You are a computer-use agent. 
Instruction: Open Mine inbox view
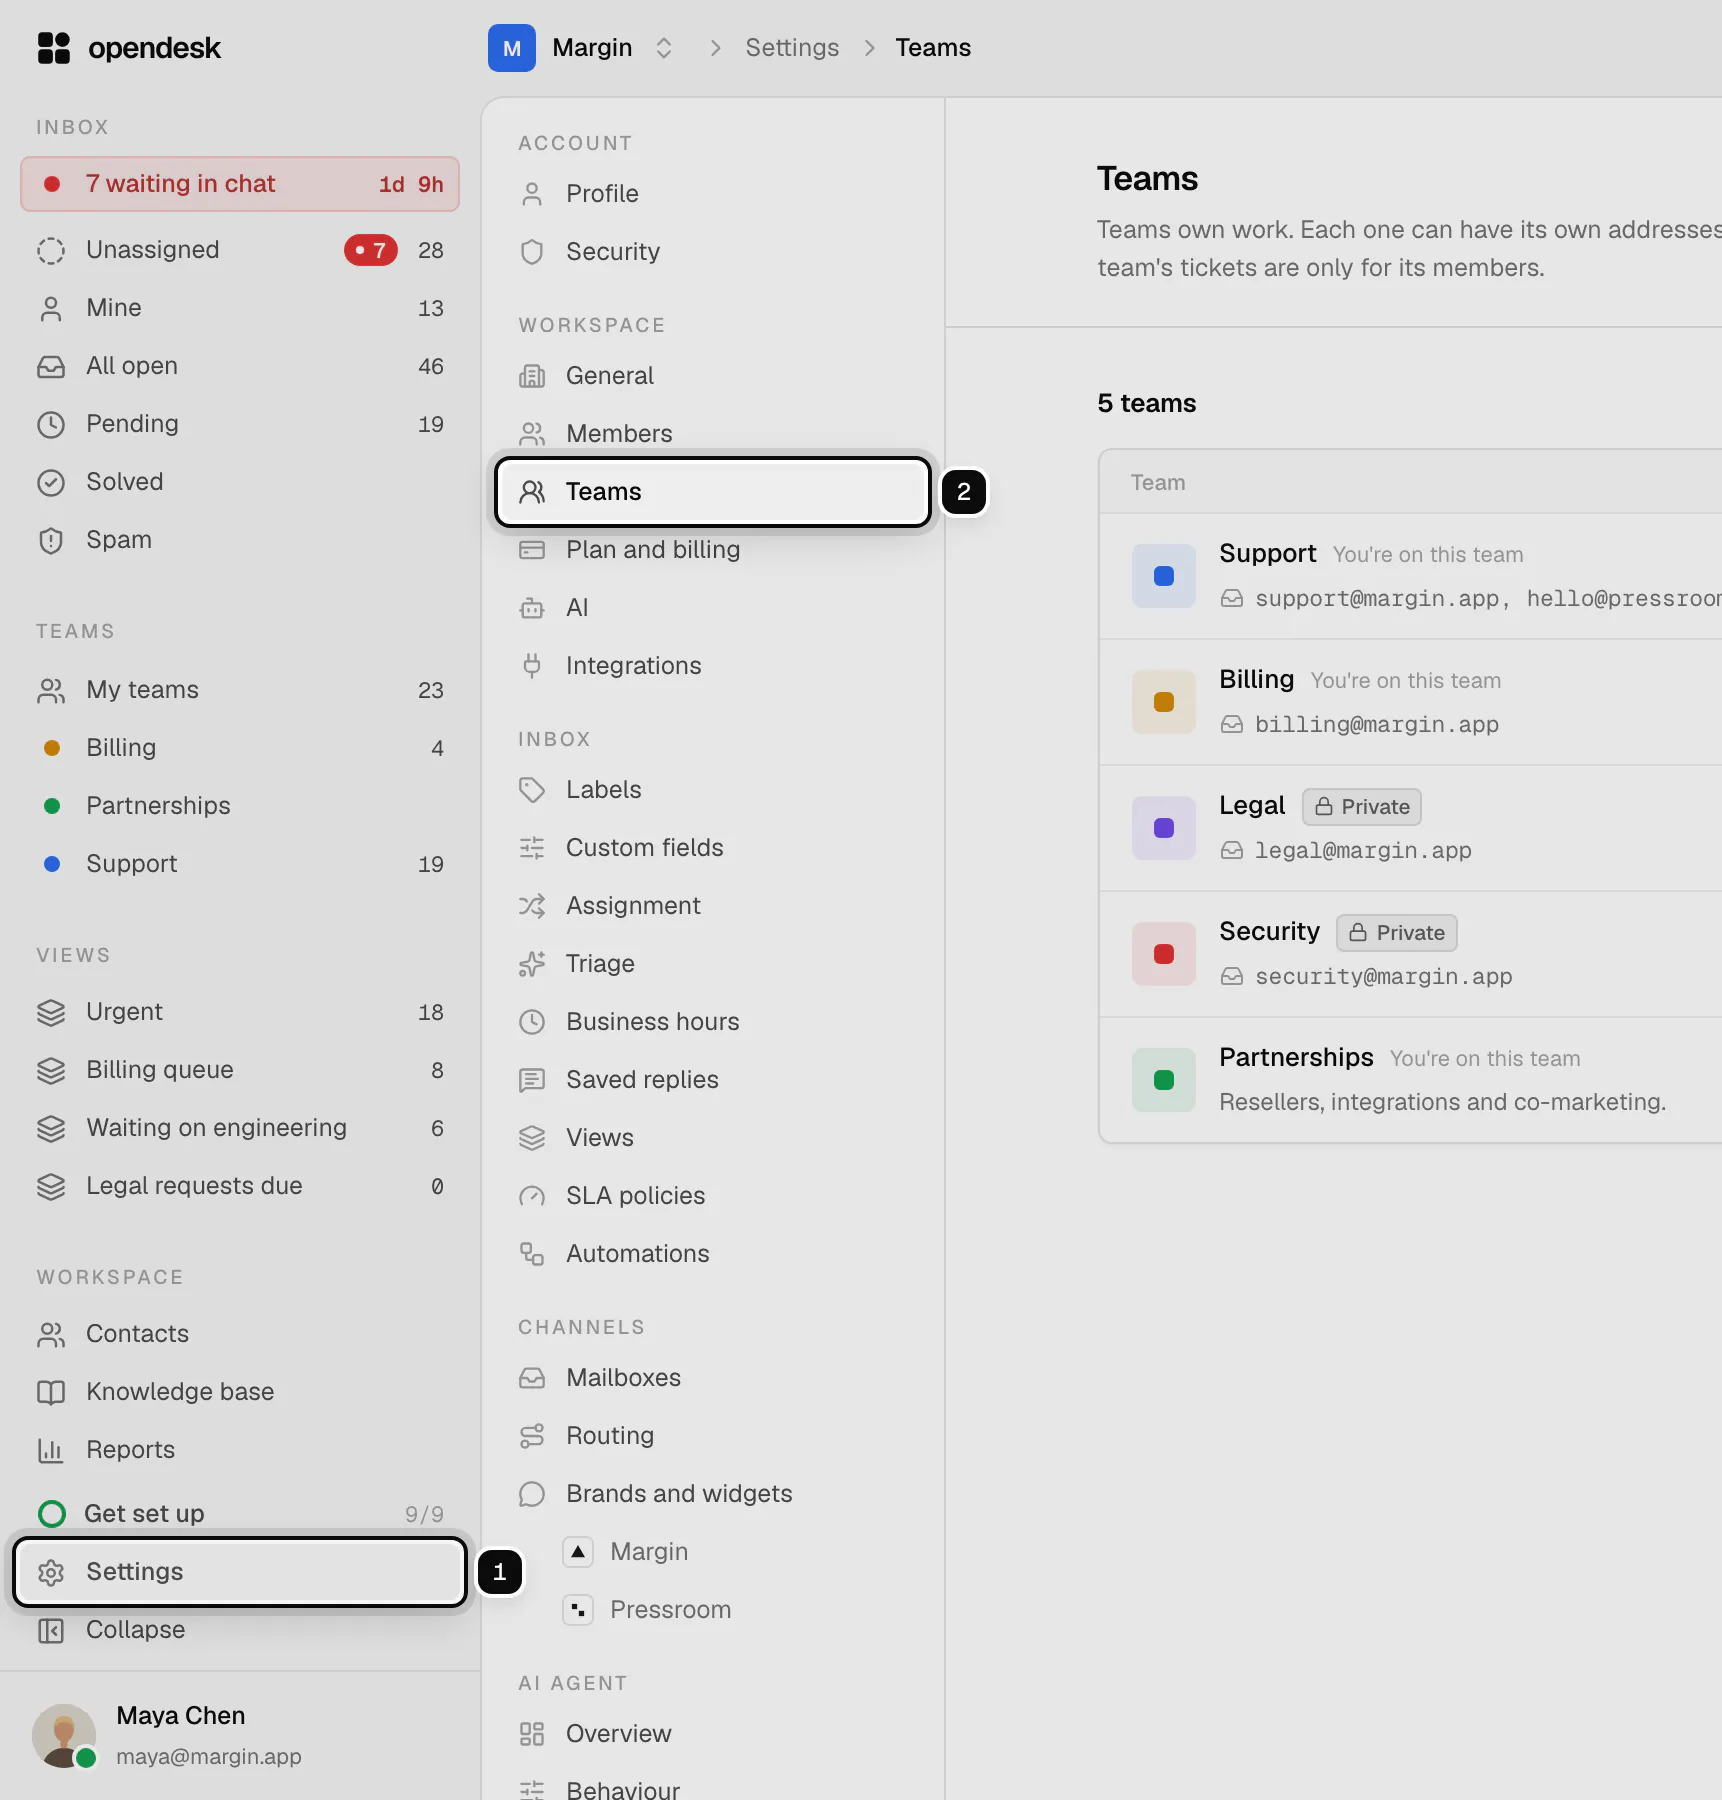(x=240, y=308)
